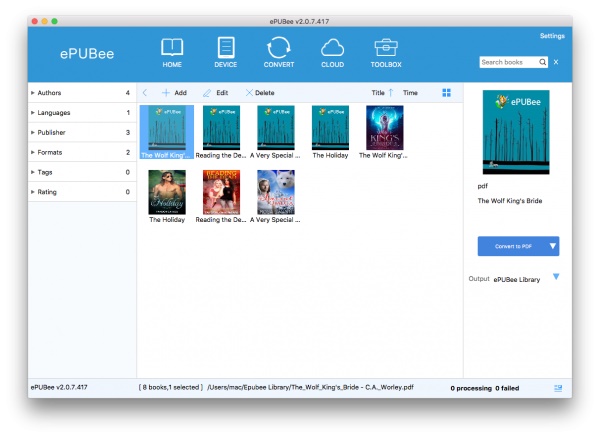
Task: Click the Publisher count '3'
Action: click(x=128, y=132)
